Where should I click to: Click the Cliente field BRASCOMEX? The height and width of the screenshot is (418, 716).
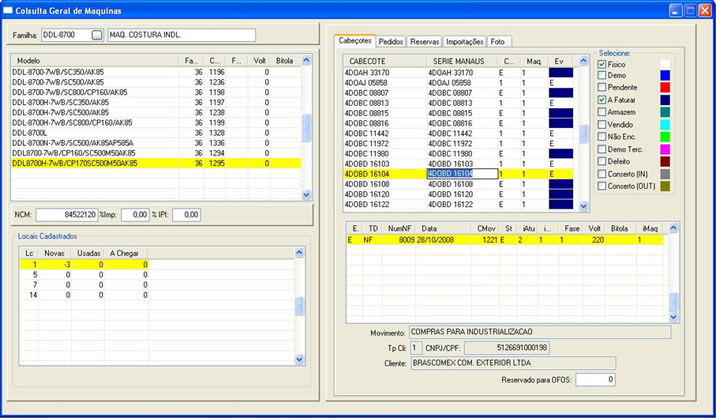(x=513, y=363)
